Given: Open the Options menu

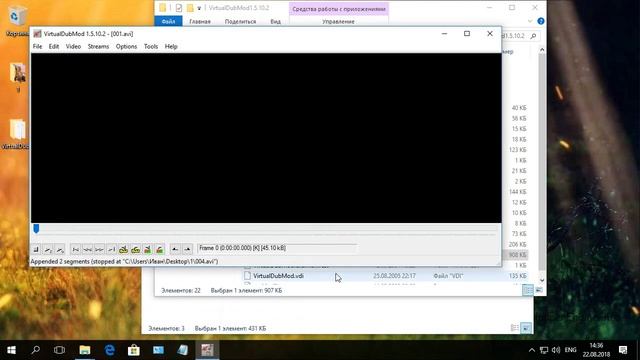Looking at the screenshot, I should click(126, 47).
